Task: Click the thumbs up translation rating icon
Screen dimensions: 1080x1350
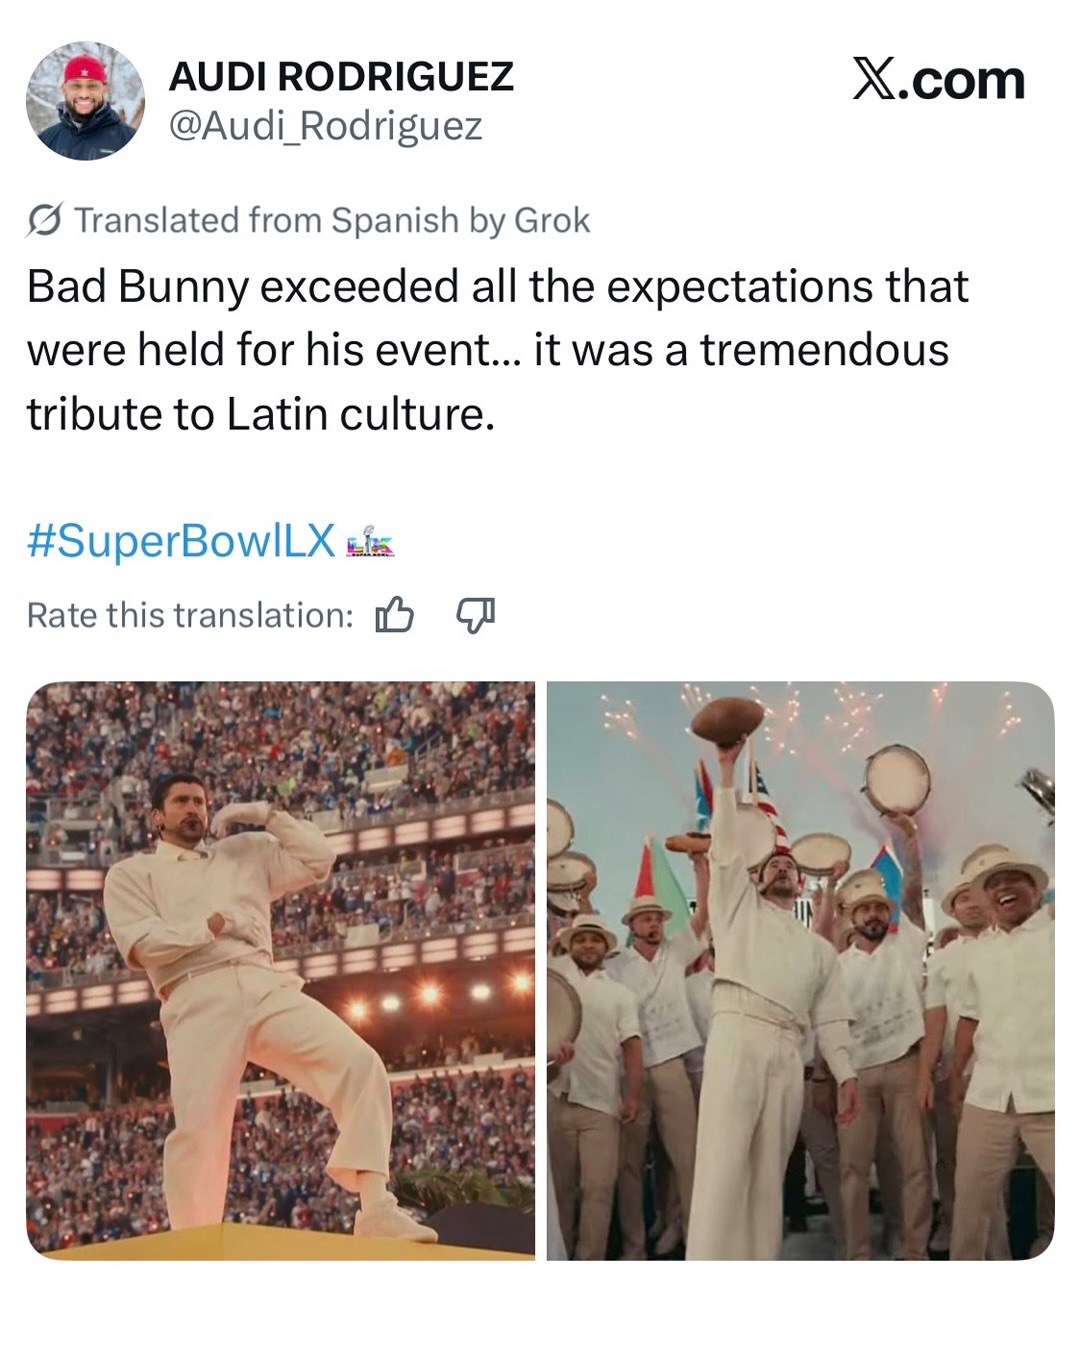Action: pos(394,615)
